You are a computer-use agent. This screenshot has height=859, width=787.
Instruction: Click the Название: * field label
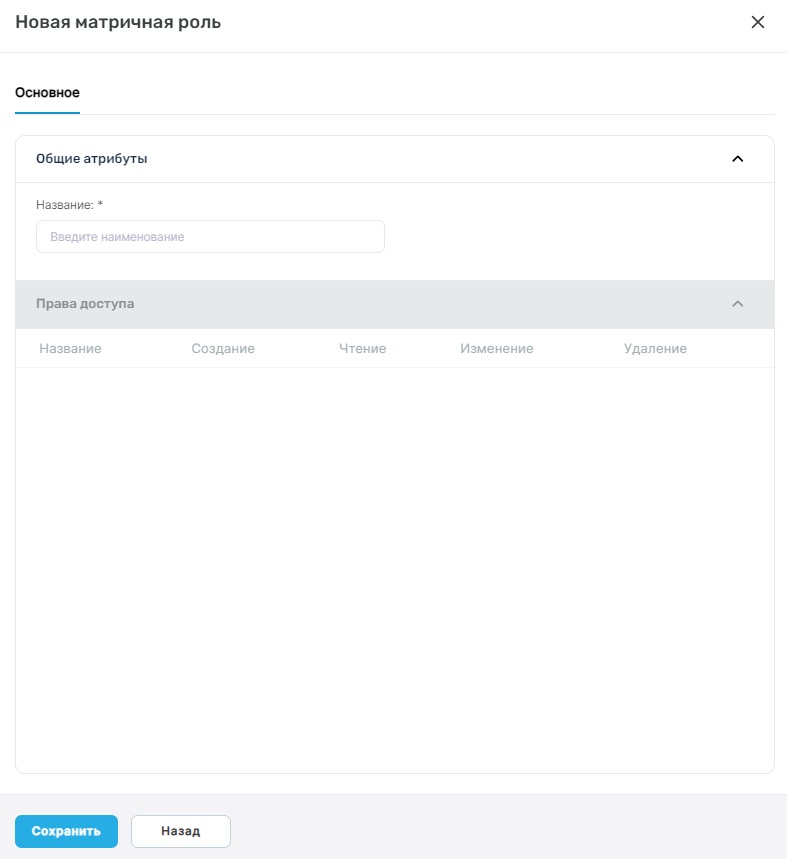point(70,205)
